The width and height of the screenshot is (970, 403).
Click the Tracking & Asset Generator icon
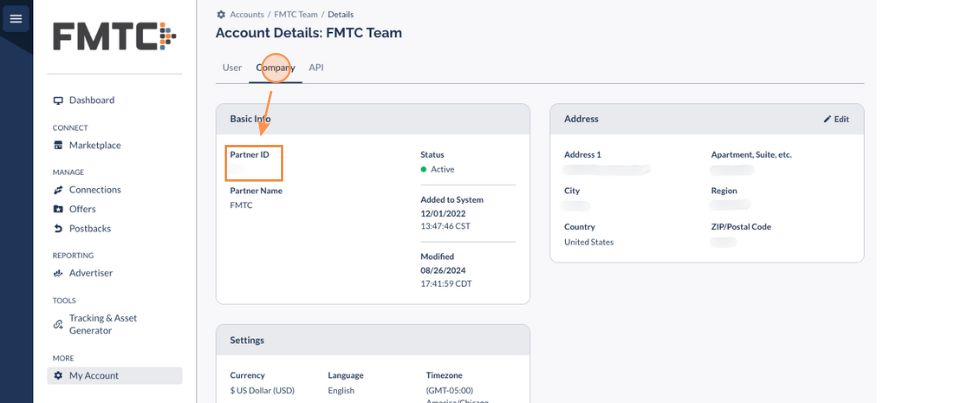point(58,324)
